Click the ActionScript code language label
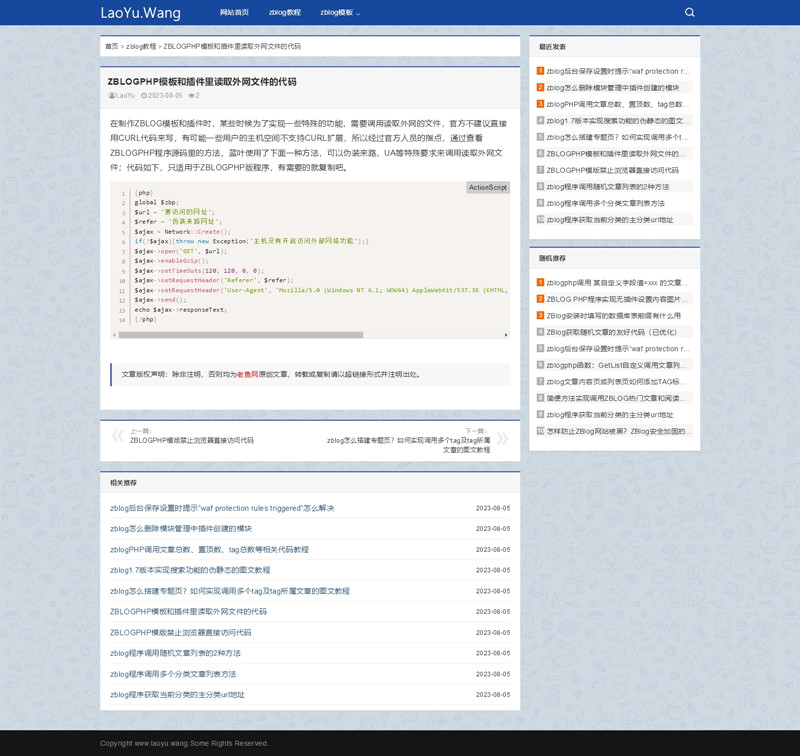800x756 pixels. coord(488,187)
